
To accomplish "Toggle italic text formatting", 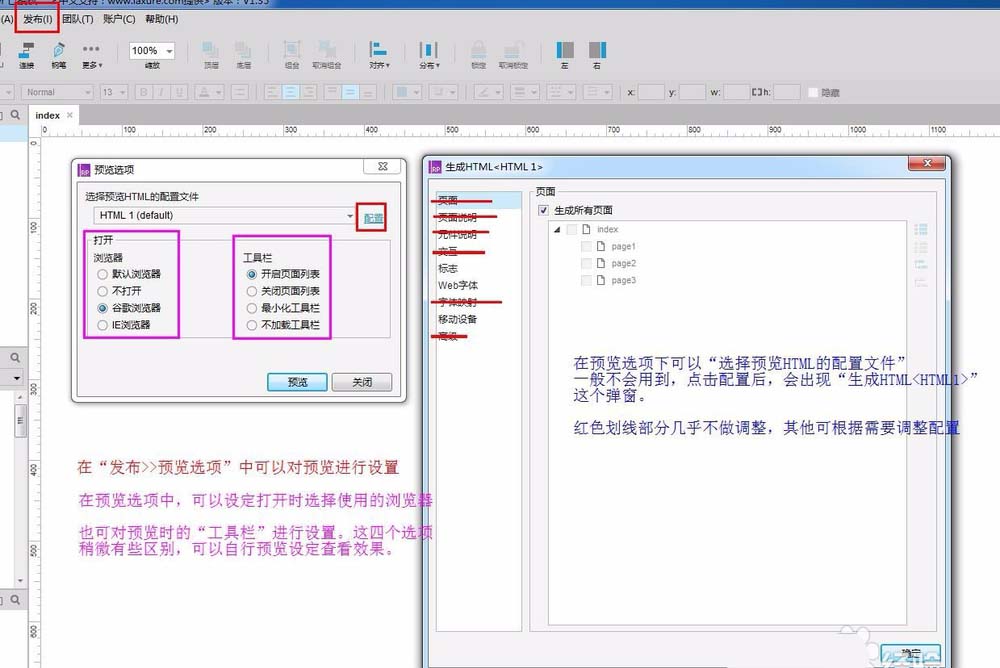I will [161, 93].
